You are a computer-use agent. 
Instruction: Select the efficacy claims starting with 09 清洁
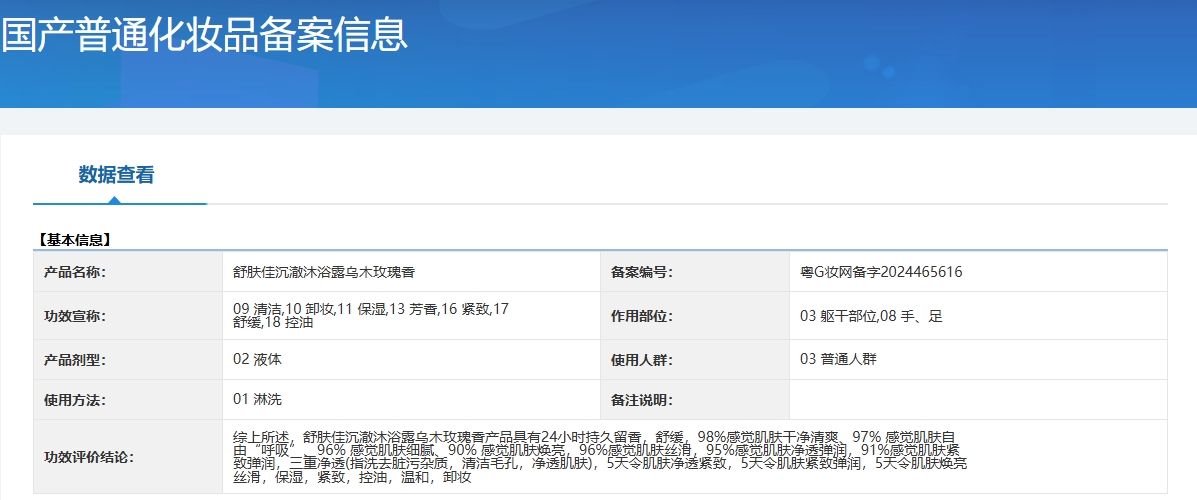point(370,316)
